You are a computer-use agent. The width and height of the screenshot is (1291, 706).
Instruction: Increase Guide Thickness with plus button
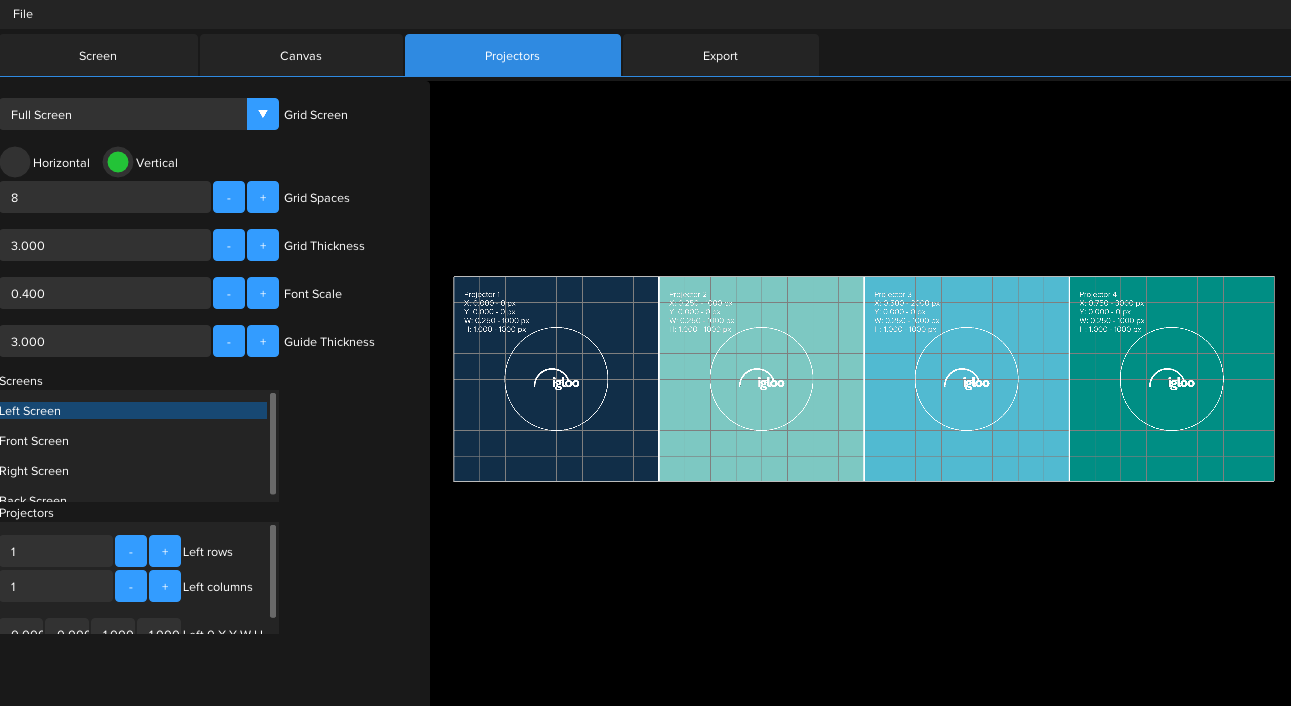[x=263, y=342]
